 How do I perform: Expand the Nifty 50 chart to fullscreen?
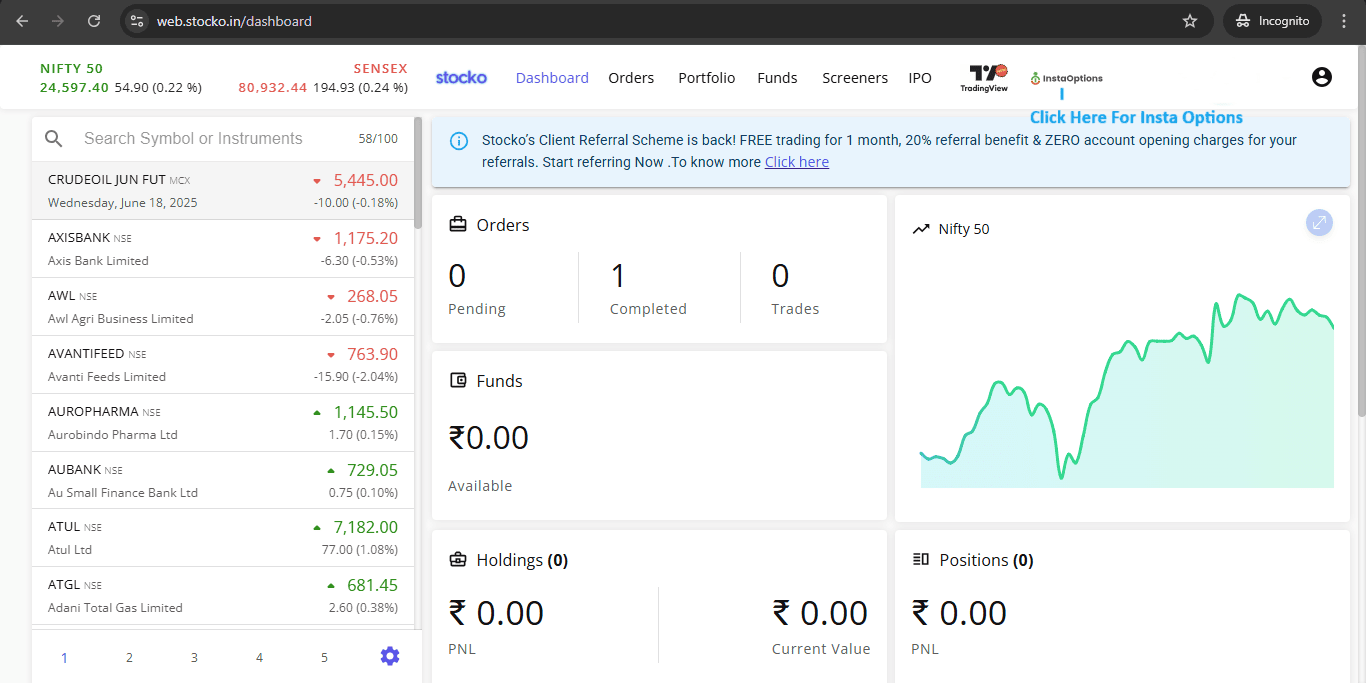click(x=1319, y=223)
